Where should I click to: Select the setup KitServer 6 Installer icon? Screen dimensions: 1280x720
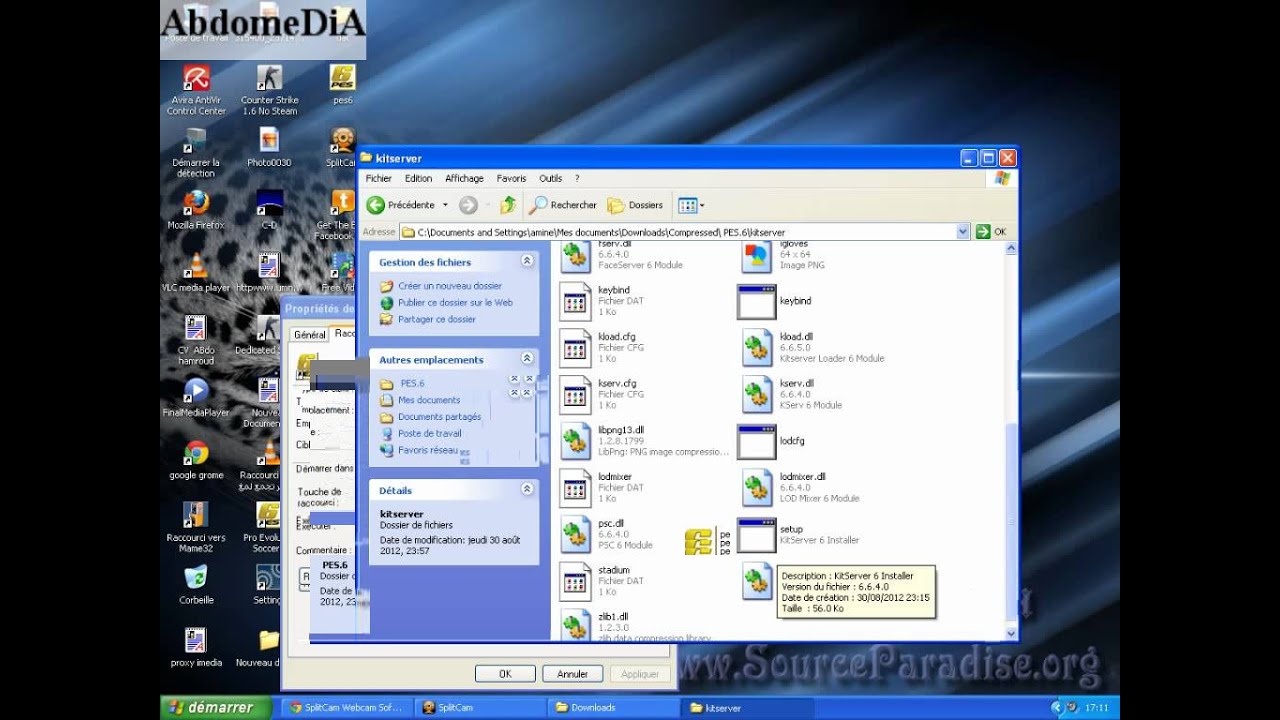click(757, 535)
